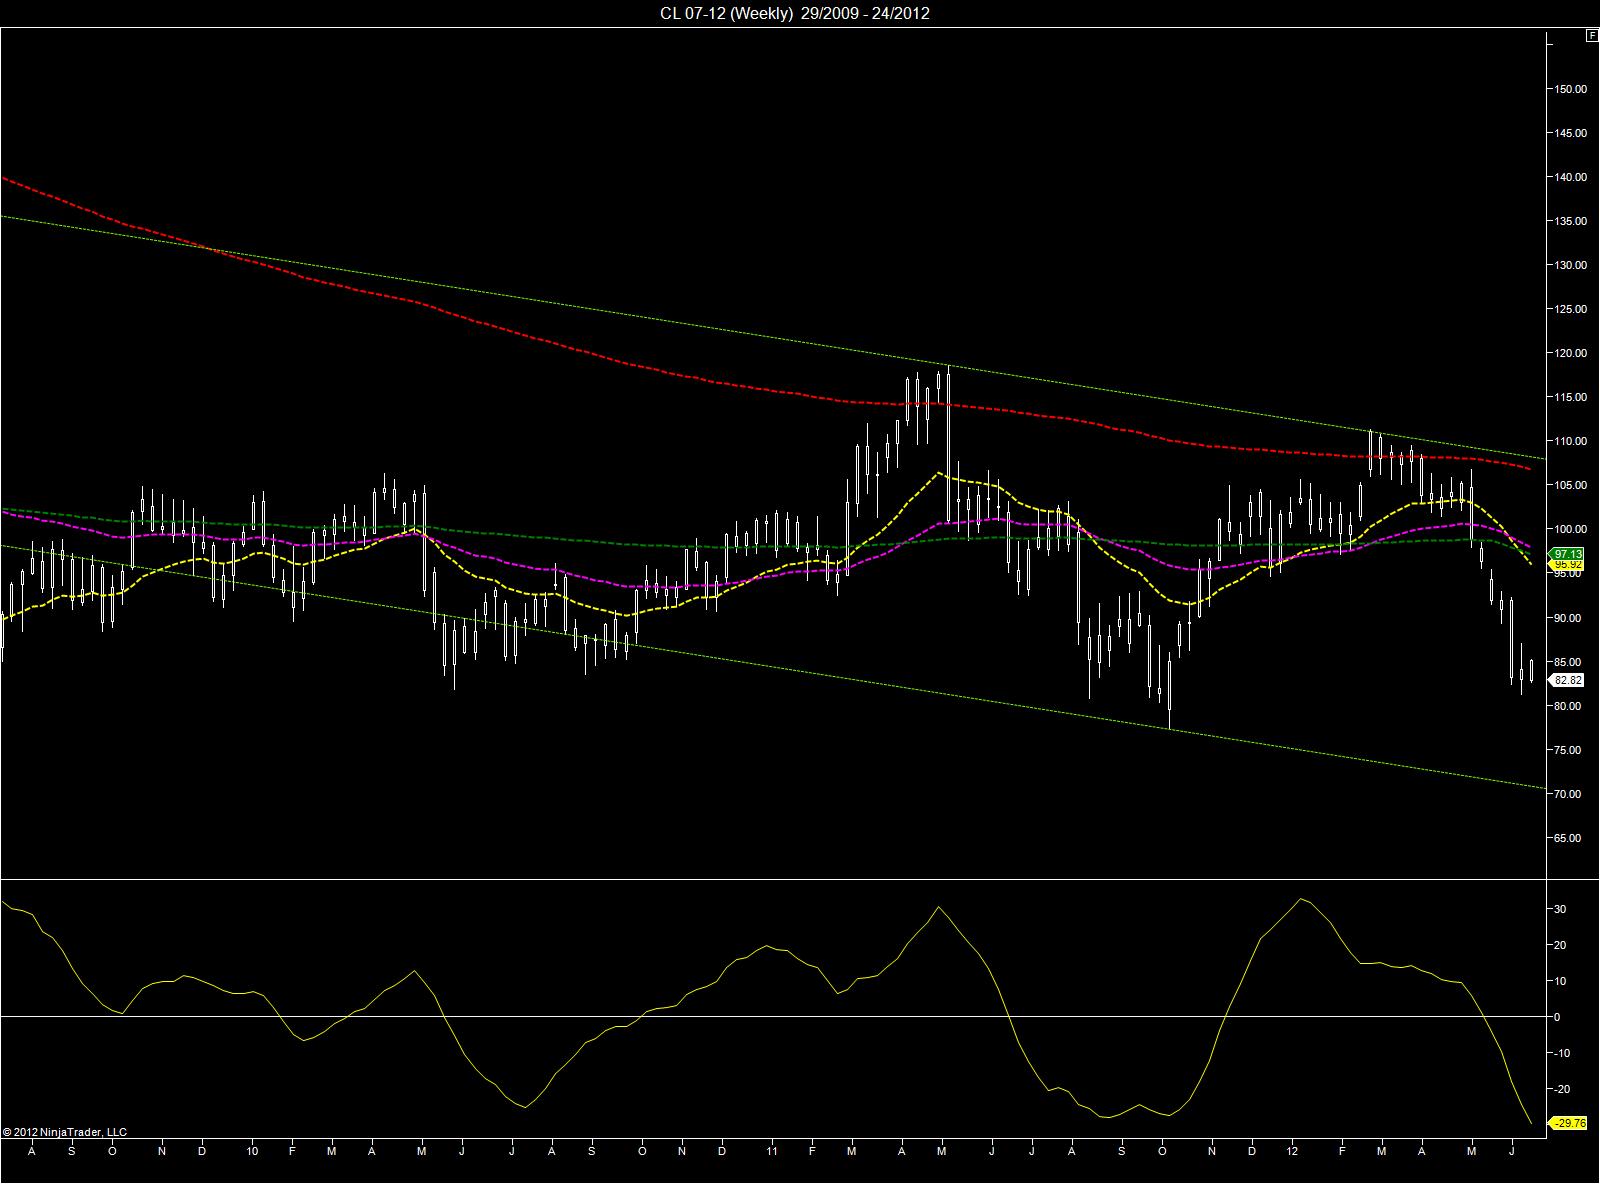Click the 82.82 last price marker
The width and height of the screenshot is (1600, 1184).
tap(1568, 680)
